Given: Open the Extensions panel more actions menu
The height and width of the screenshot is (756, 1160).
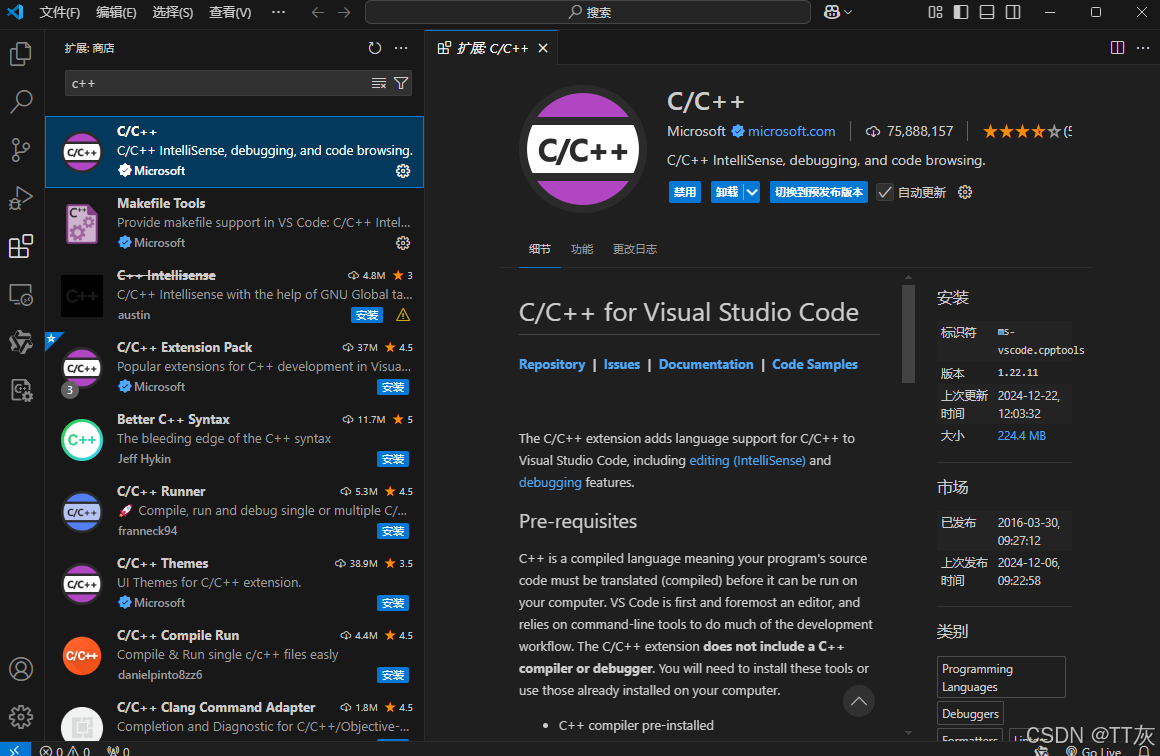Looking at the screenshot, I should (x=401, y=47).
